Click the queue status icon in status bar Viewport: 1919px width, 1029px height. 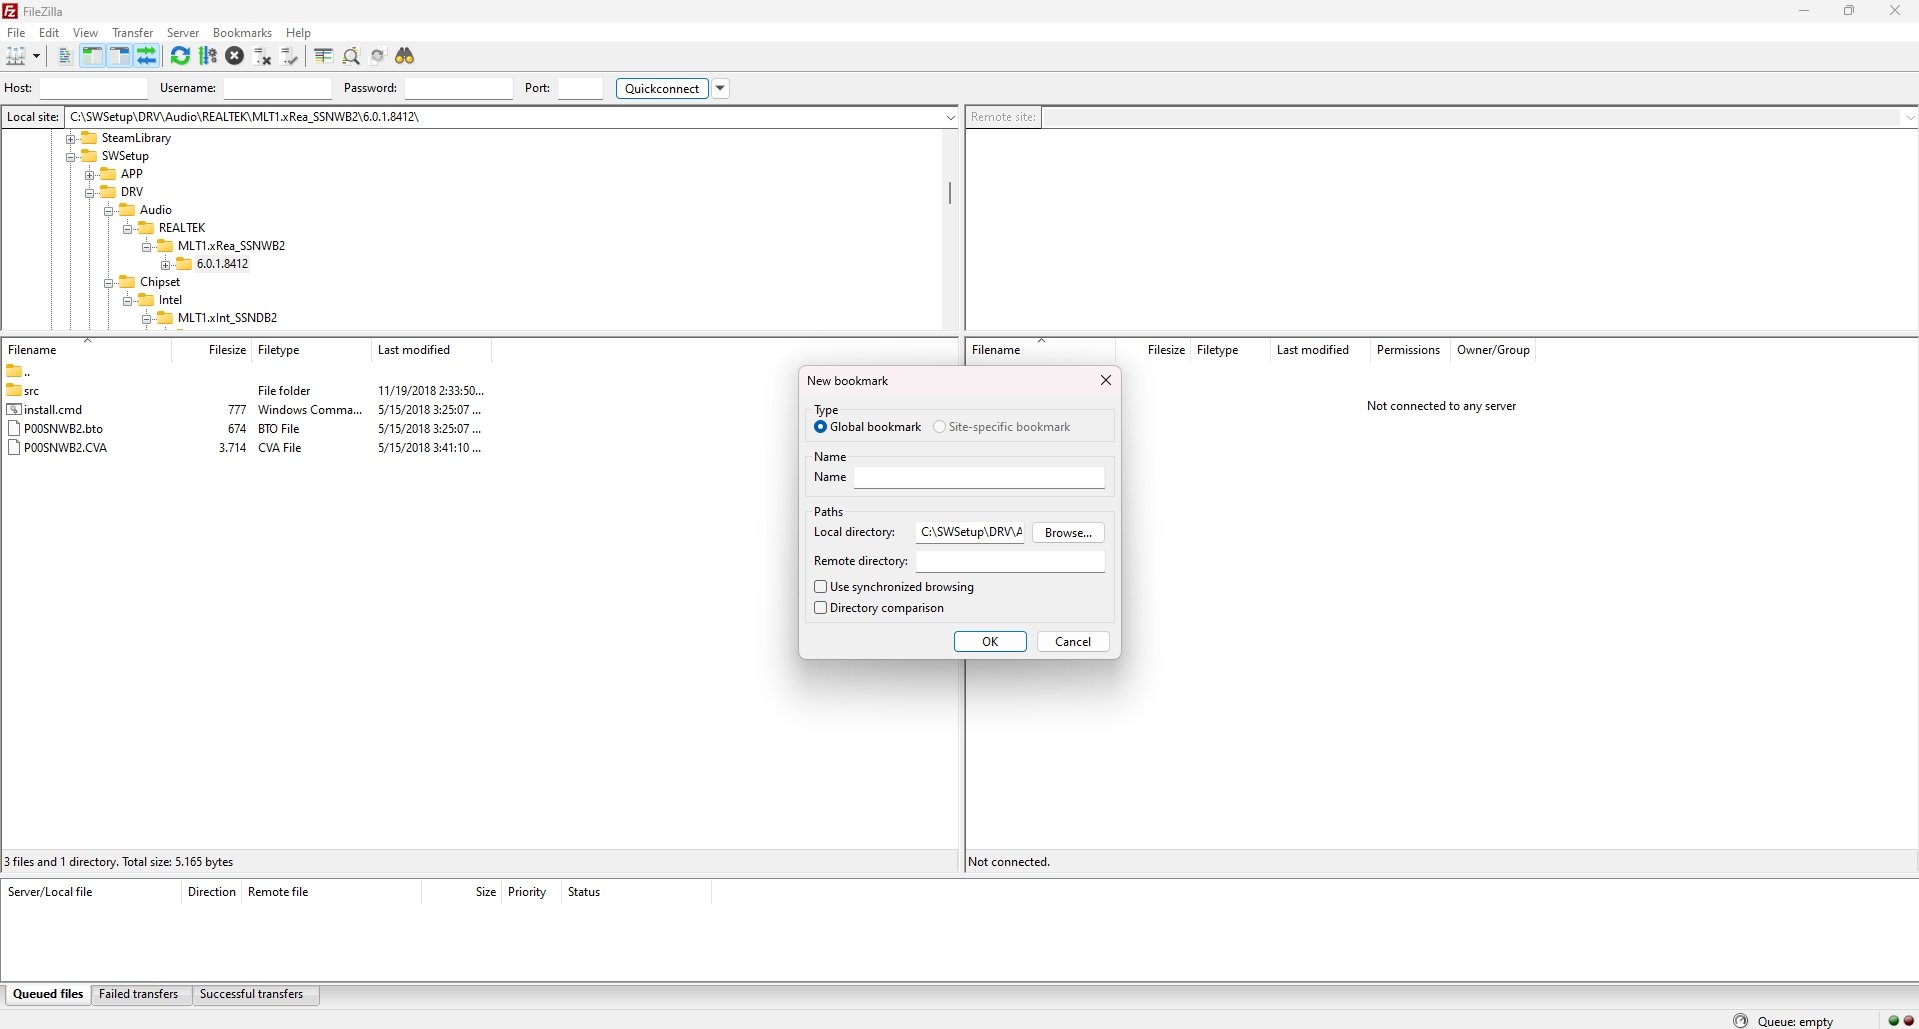pyautogui.click(x=1741, y=1021)
